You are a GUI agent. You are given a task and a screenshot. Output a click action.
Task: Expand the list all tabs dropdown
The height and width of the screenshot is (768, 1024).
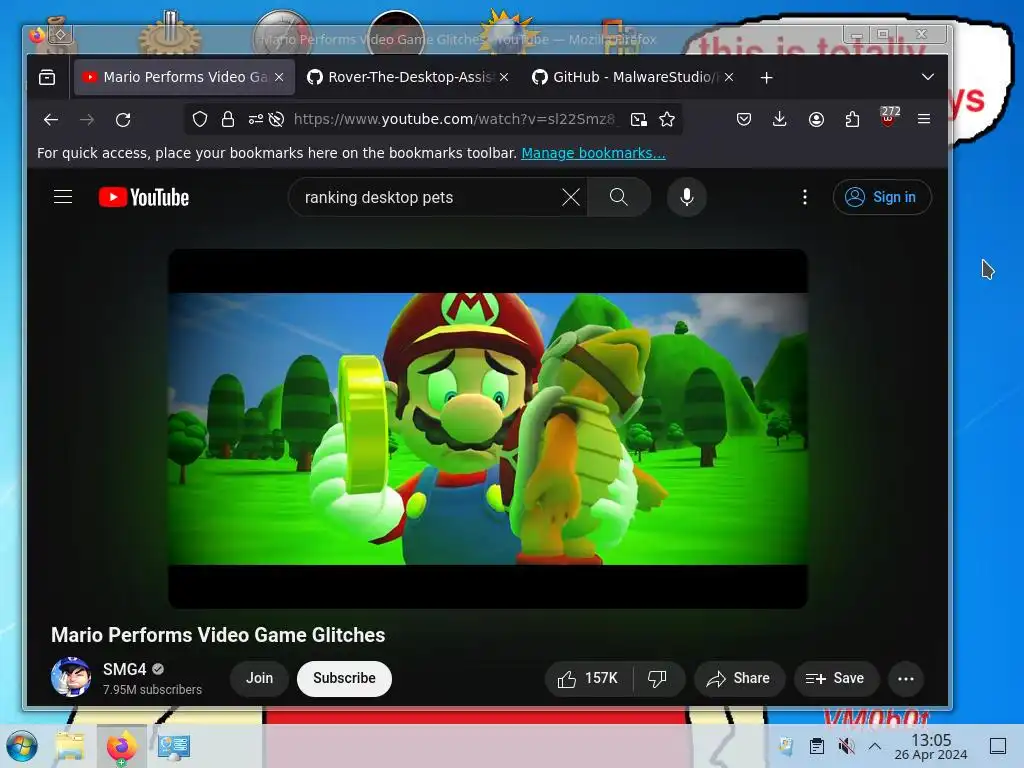point(927,77)
